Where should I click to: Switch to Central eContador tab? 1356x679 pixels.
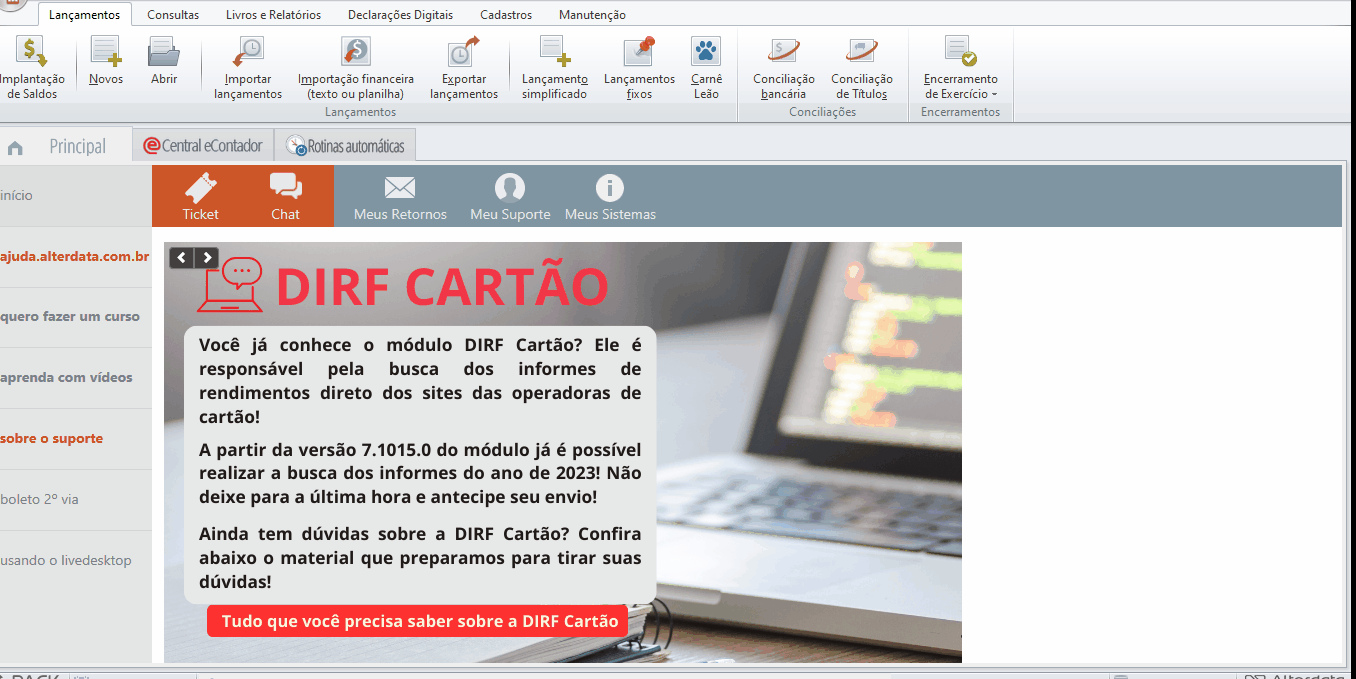[203, 146]
